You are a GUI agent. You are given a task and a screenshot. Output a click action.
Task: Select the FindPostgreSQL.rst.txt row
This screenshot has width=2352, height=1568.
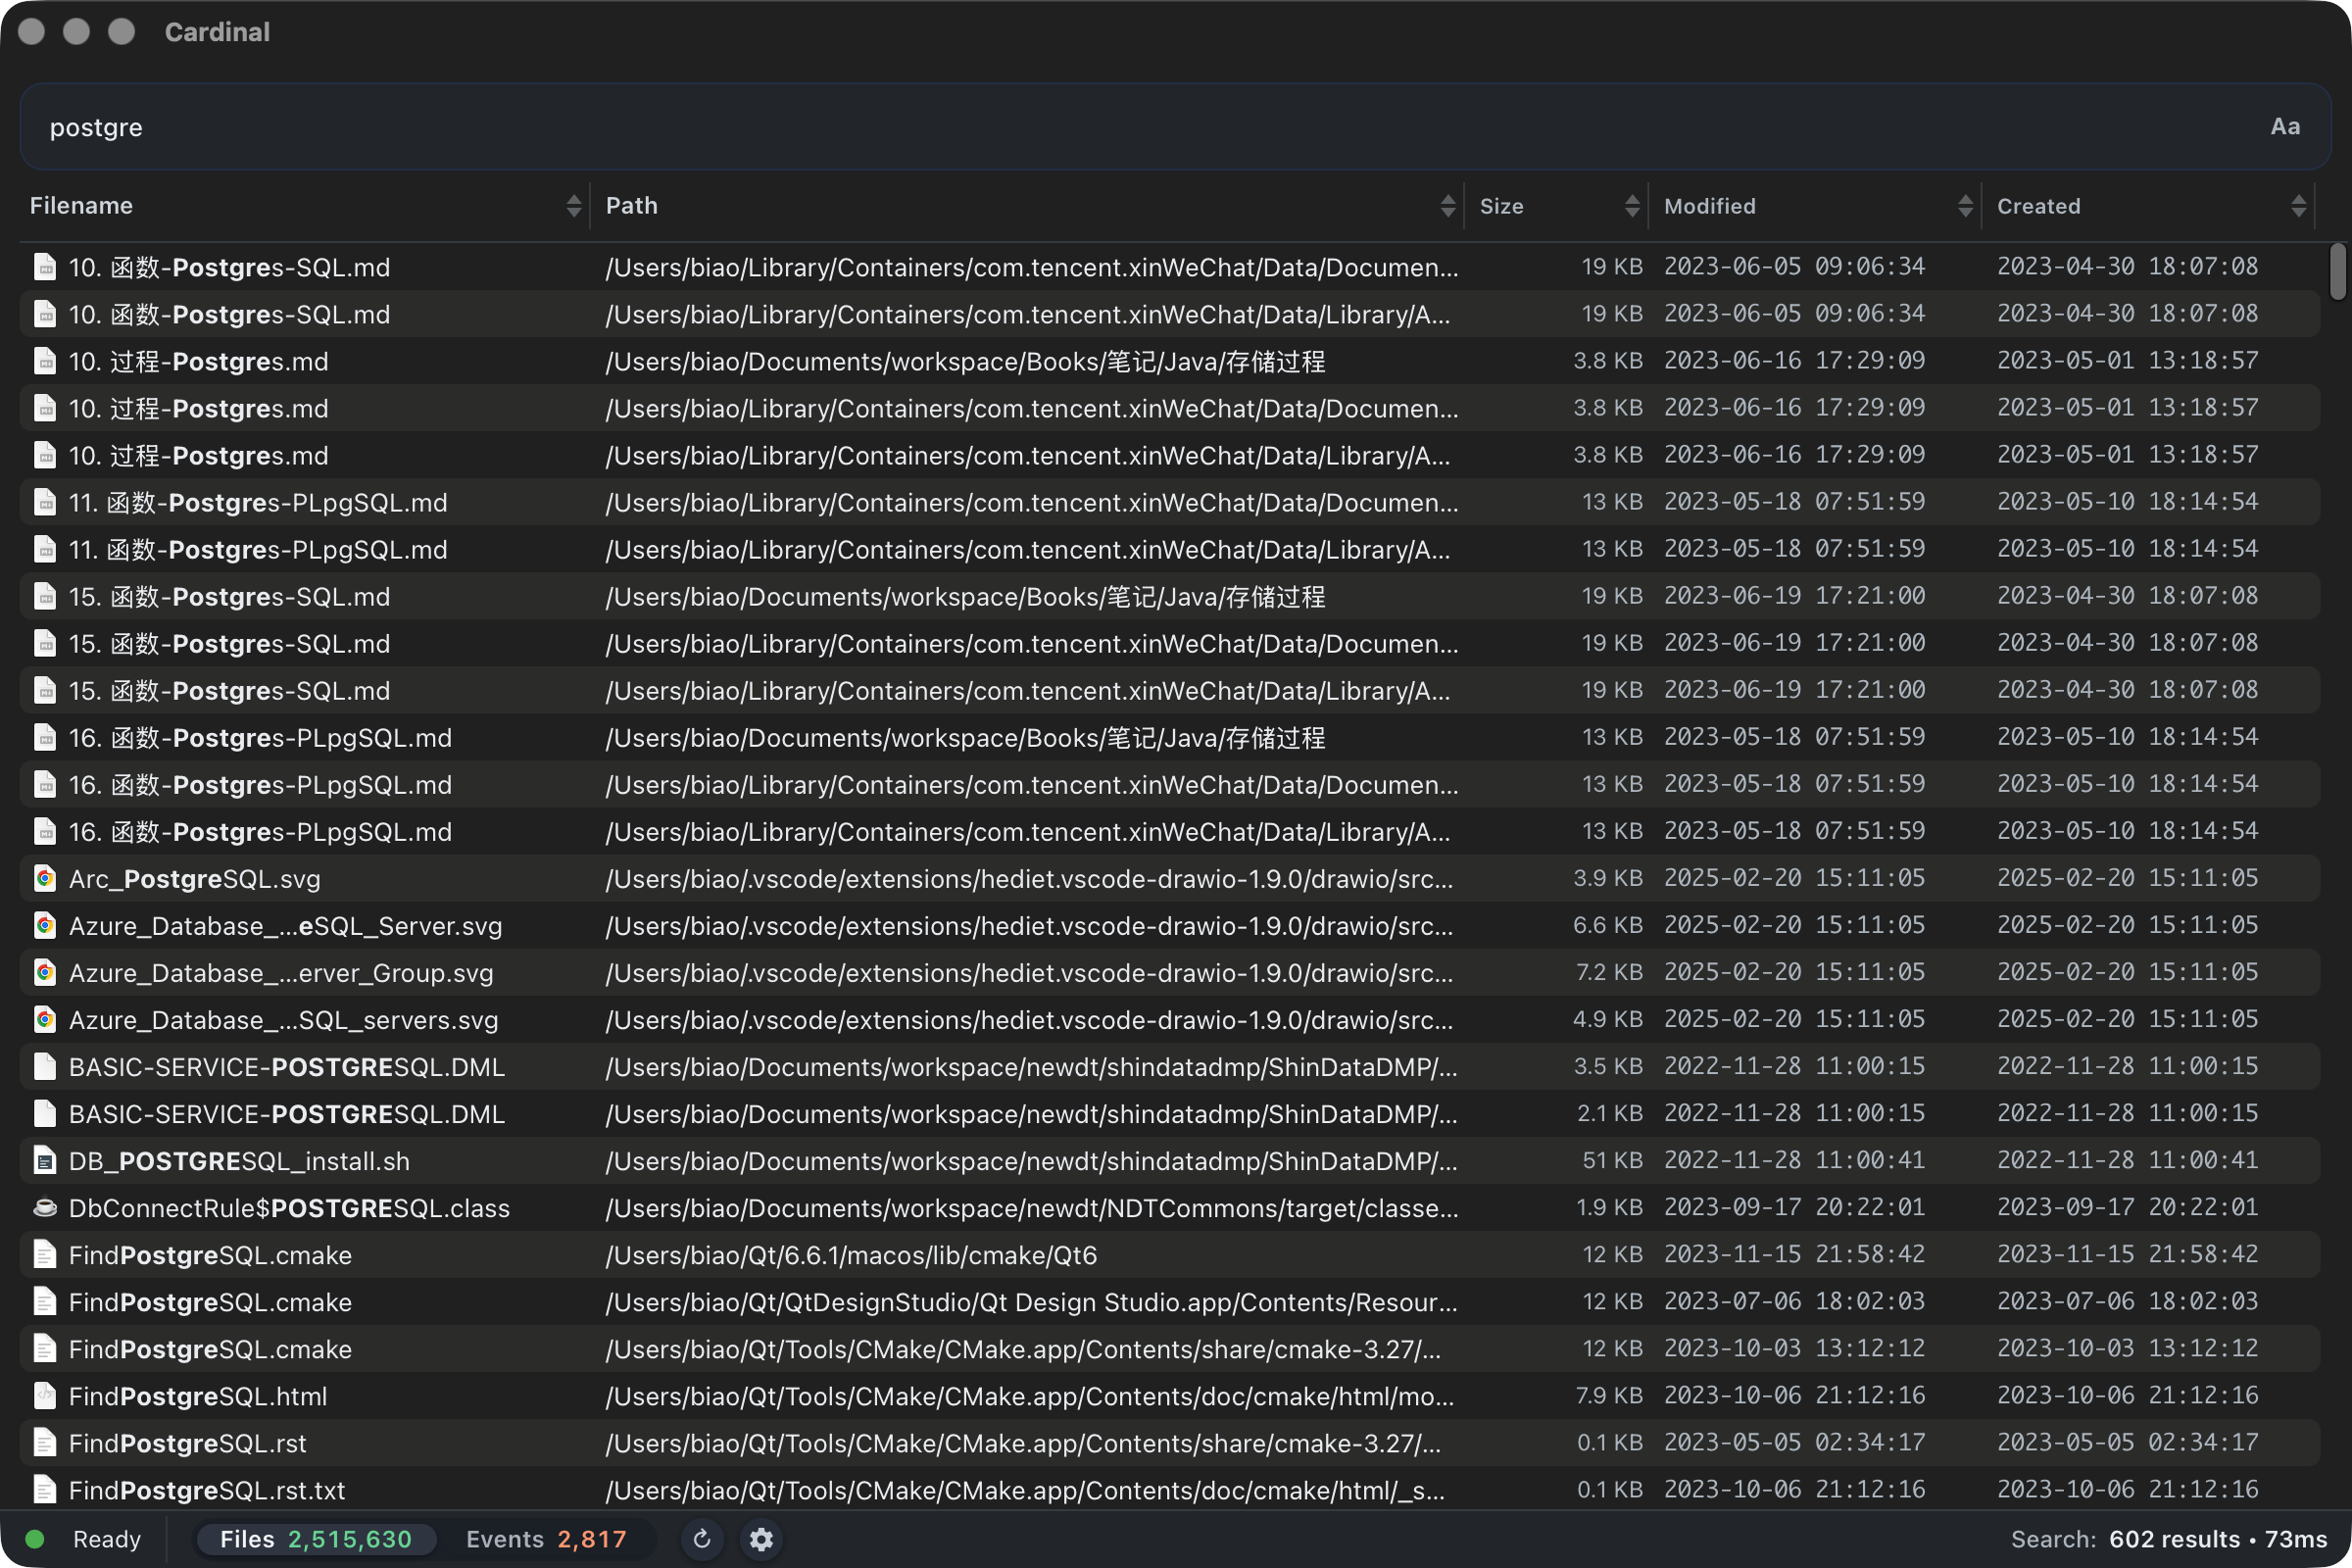click(x=206, y=1490)
